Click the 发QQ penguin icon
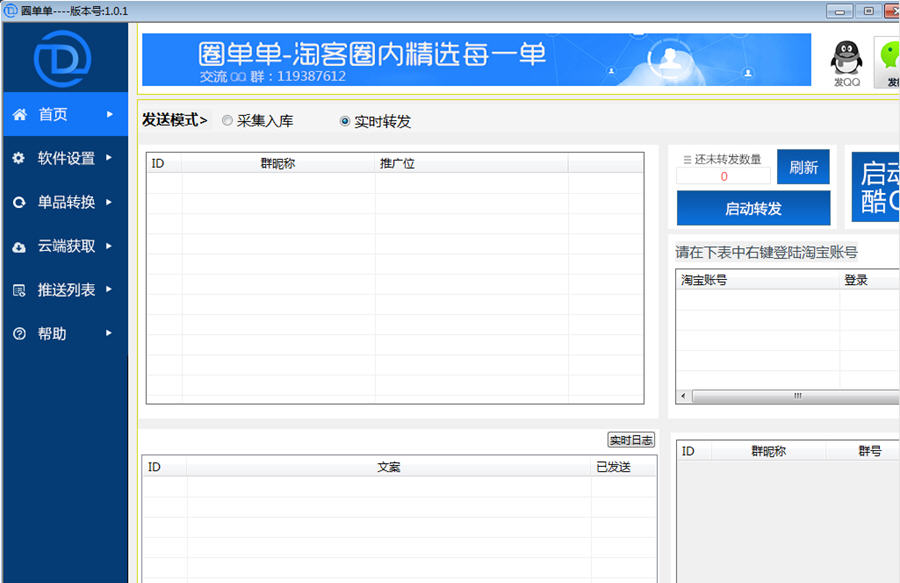900x583 pixels. click(x=845, y=60)
